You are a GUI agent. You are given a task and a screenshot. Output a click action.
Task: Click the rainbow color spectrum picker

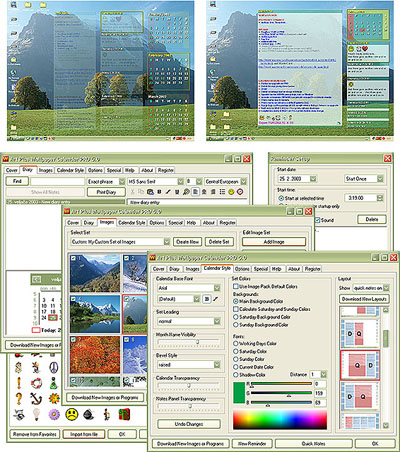(x=280, y=419)
